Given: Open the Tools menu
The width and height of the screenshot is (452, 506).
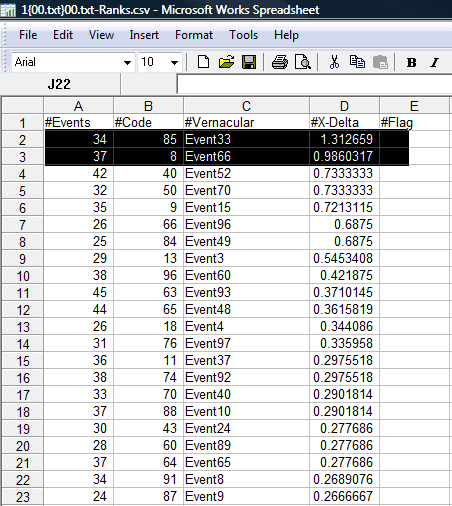Looking at the screenshot, I should point(243,35).
